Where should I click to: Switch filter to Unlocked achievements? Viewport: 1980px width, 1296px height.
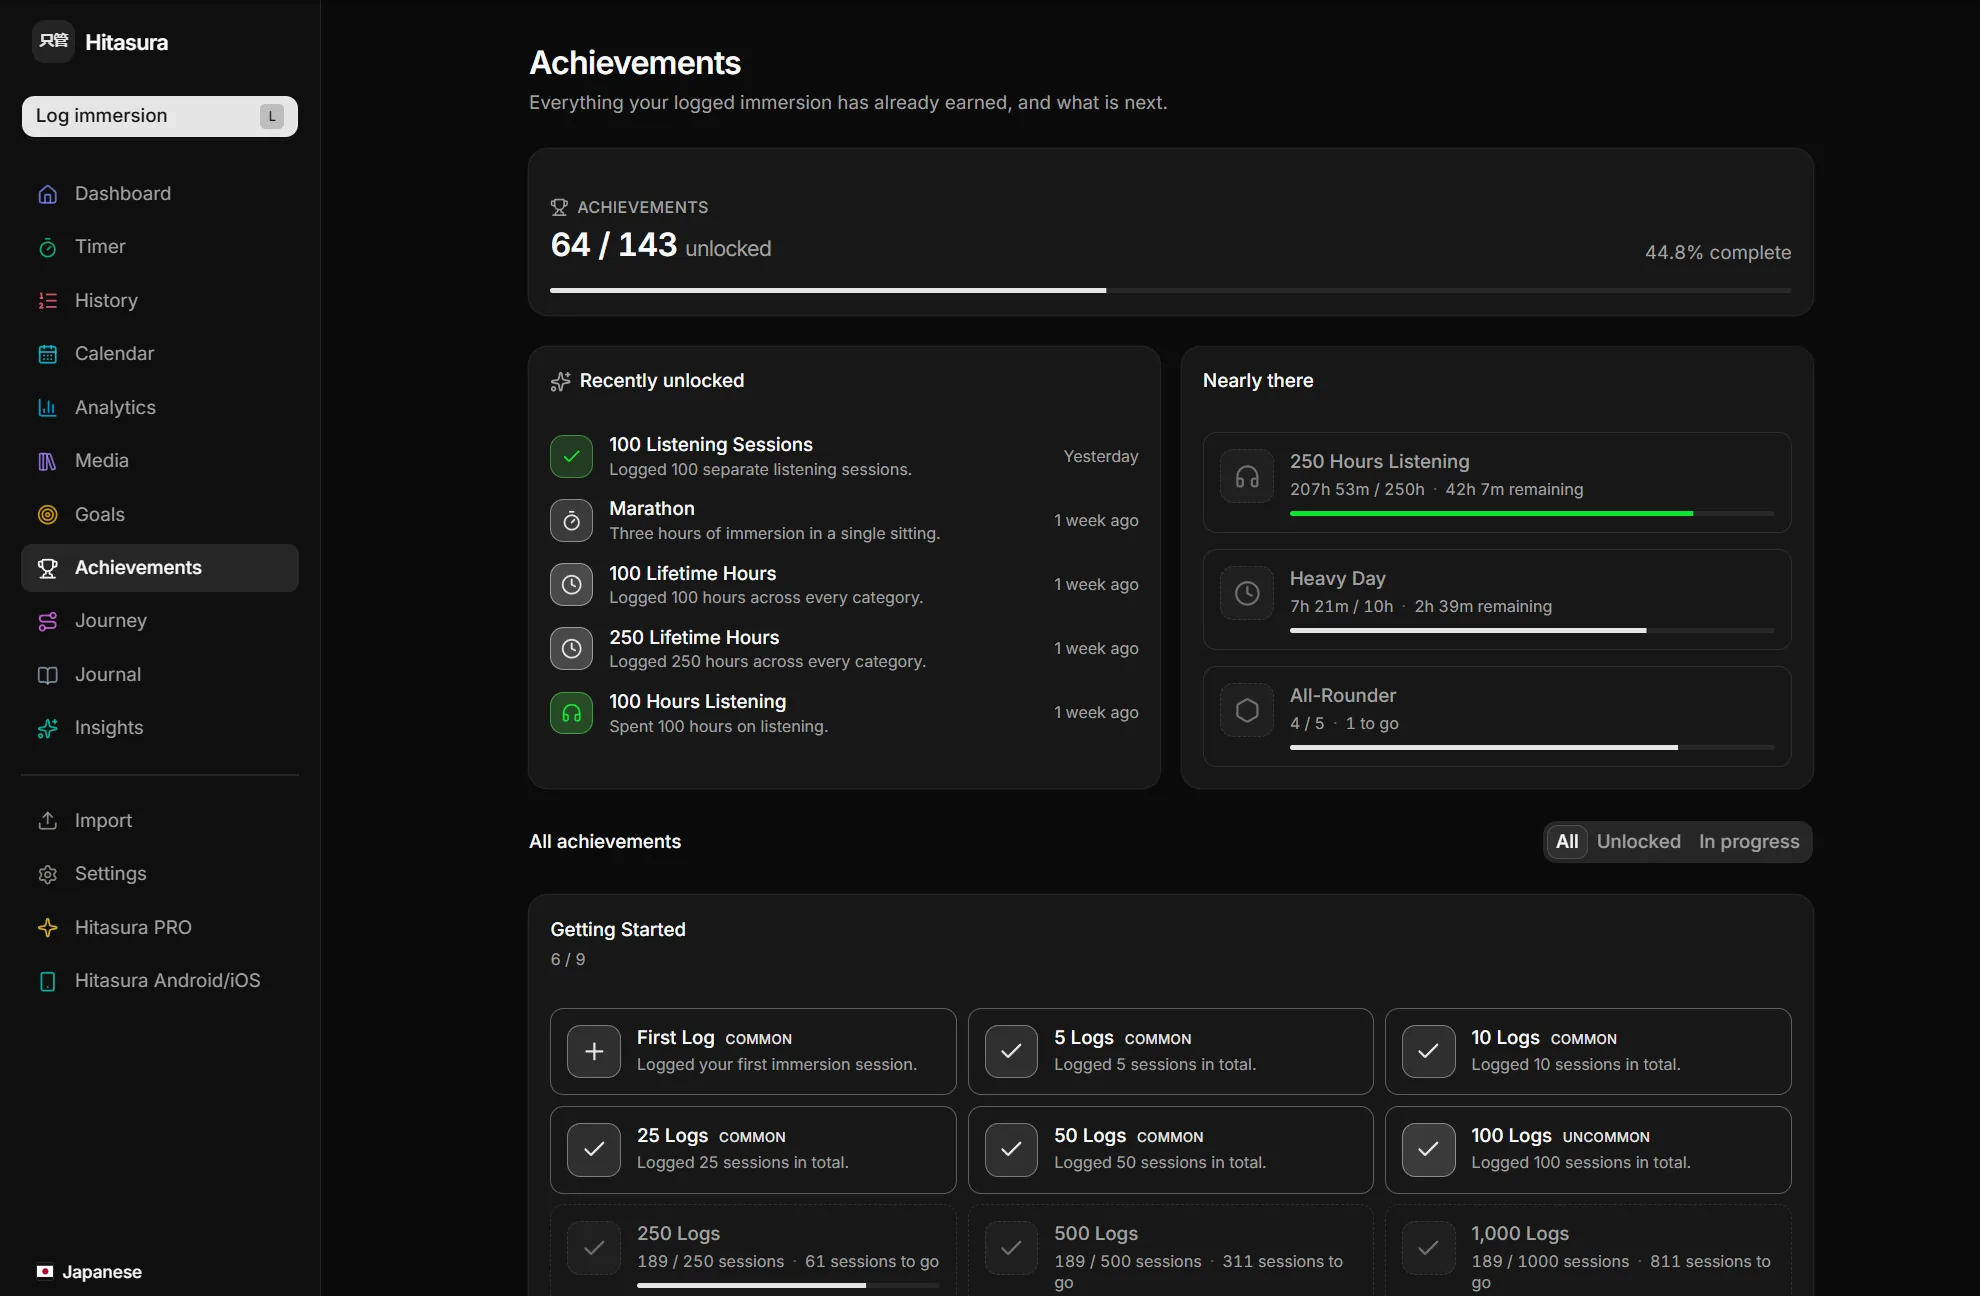pos(1638,842)
